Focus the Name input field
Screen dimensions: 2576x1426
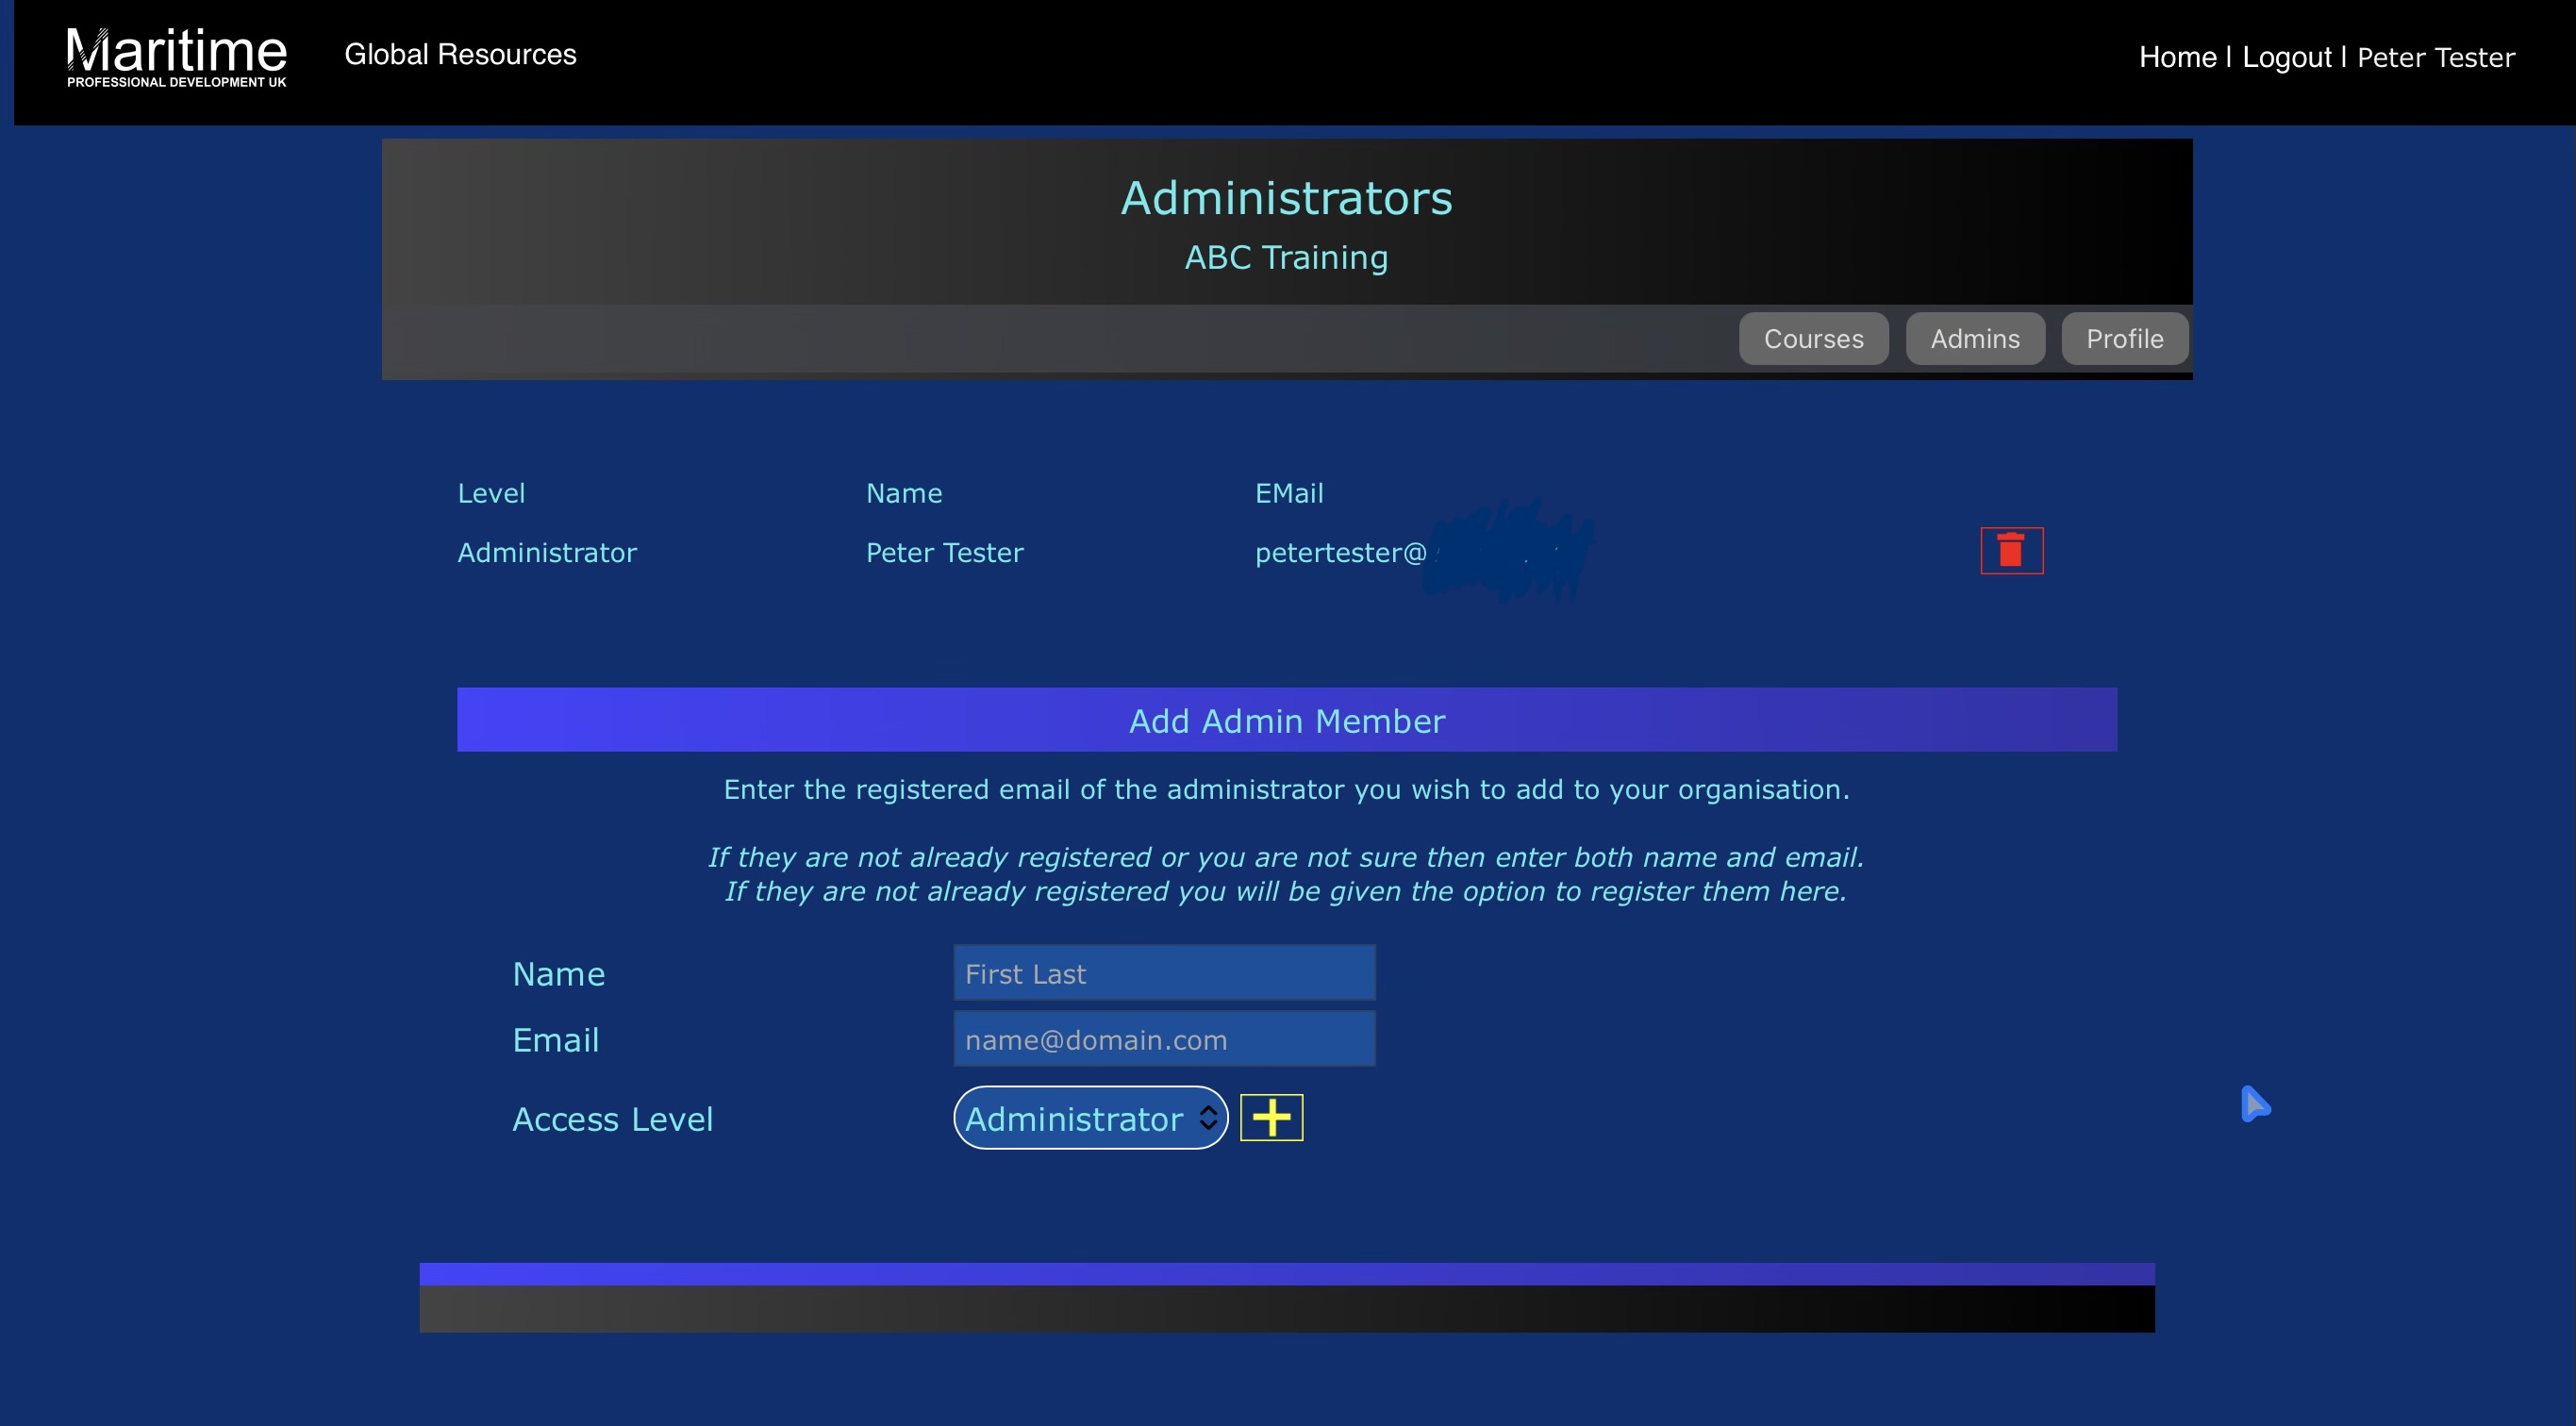(1164, 973)
